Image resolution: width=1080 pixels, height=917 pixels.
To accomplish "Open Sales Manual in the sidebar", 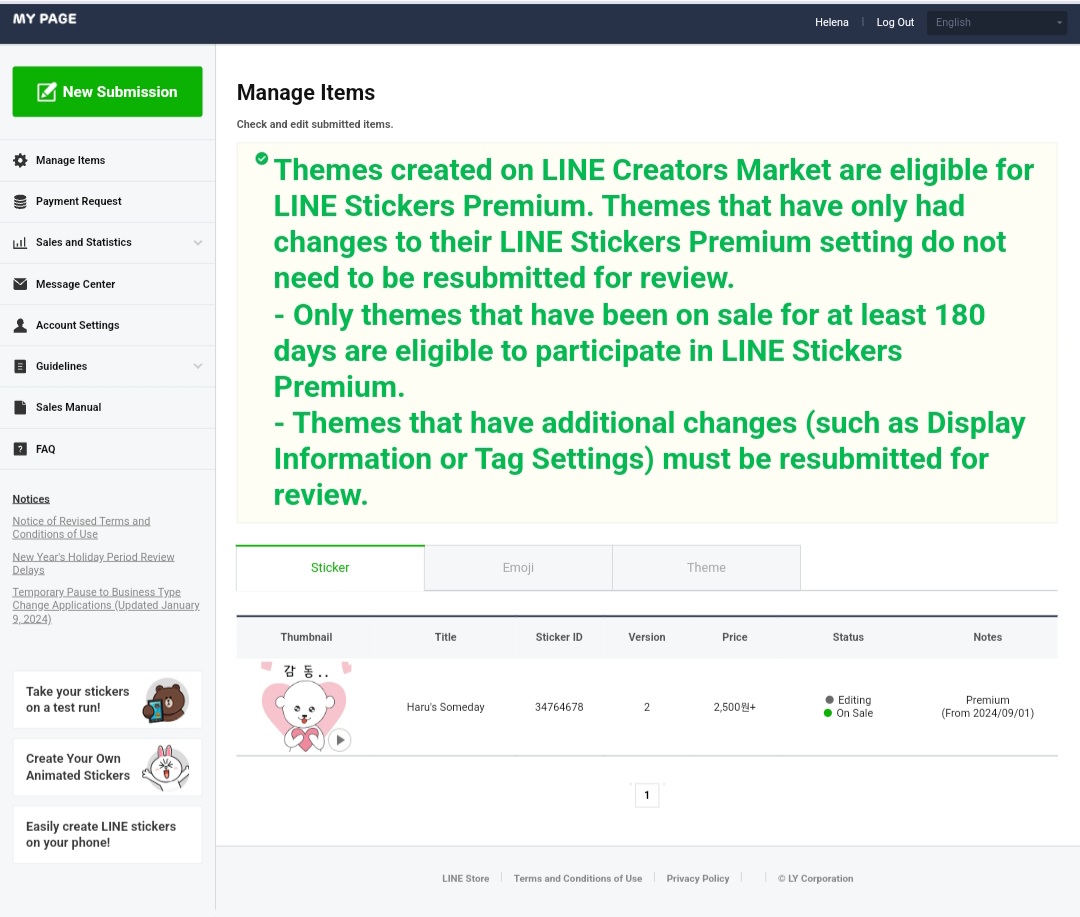I will pyautogui.click(x=107, y=407).
